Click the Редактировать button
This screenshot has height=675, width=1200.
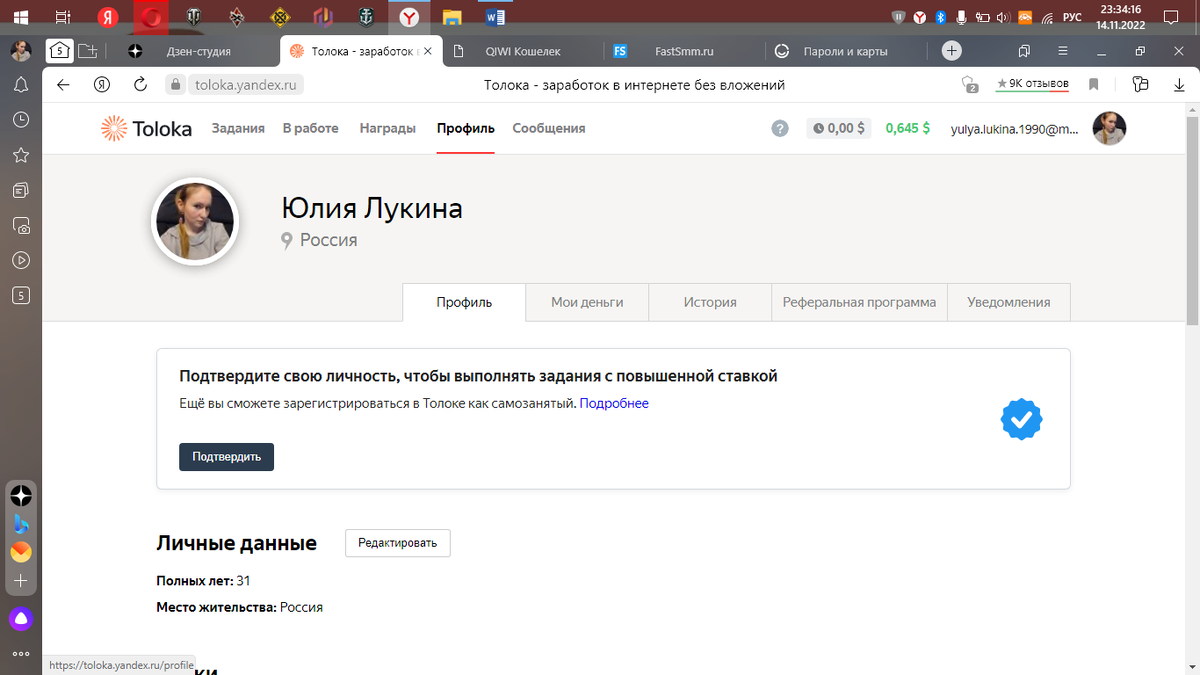398,543
